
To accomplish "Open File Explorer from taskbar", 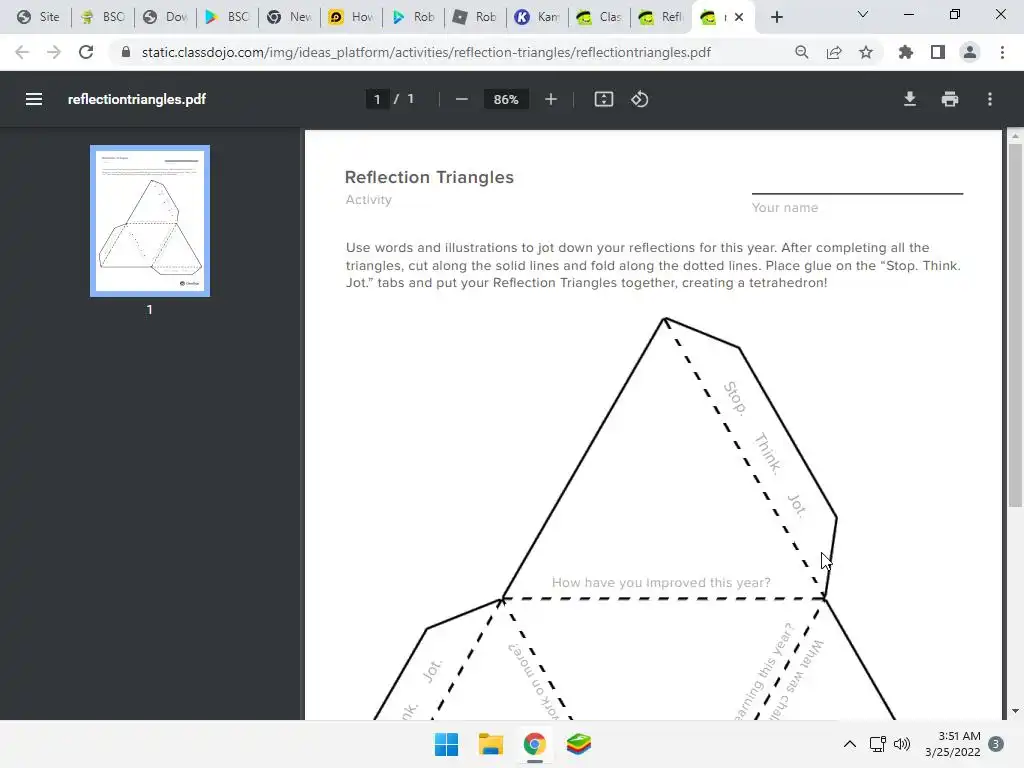I will point(490,744).
